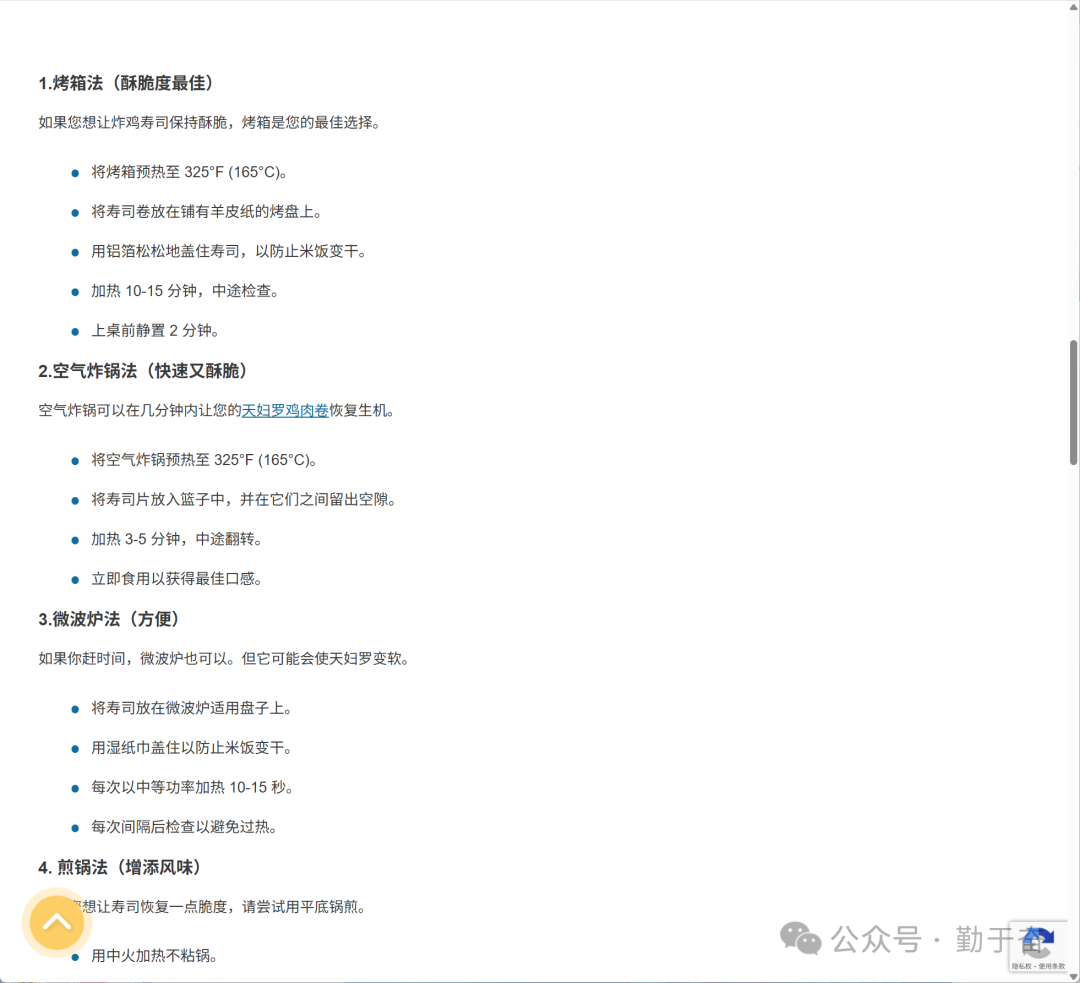Viewport: 1080px width, 983px height.
Task: Click the reCAPTCHA logo badge
Action: [1038, 942]
